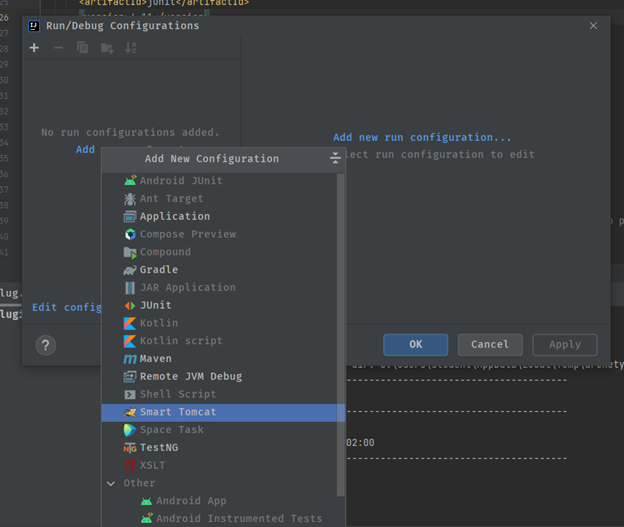Screen dimensions: 624x527
Task: Click the Space Task icon
Action: click(130, 430)
